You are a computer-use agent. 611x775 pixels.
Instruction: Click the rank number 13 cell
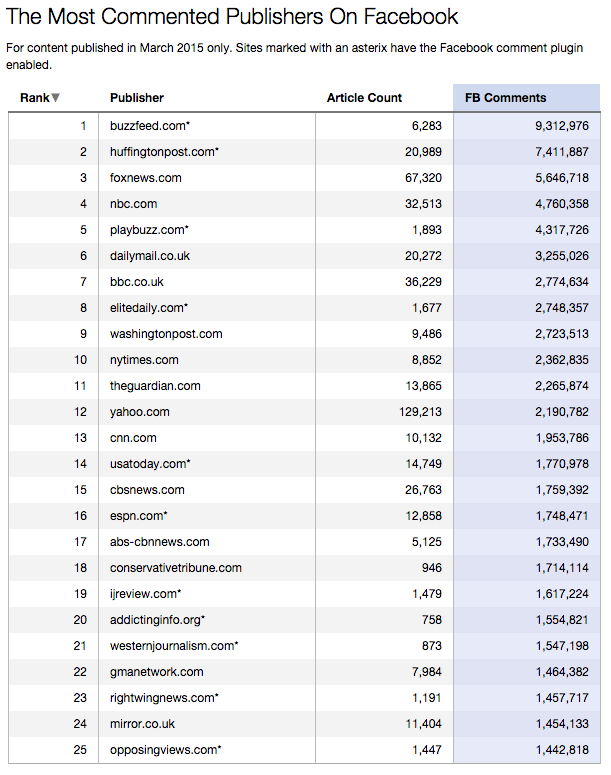(80, 438)
